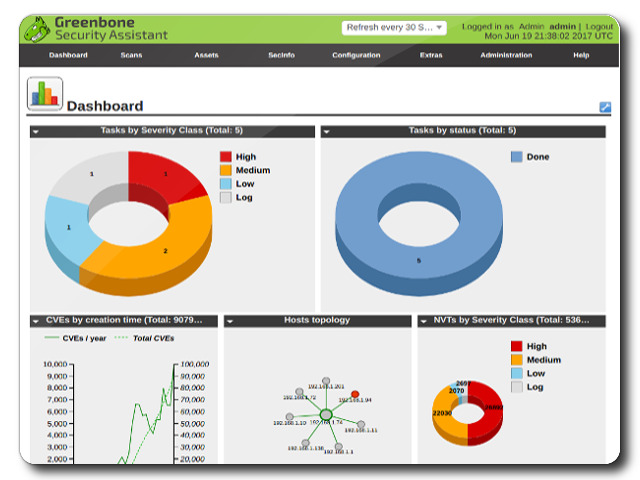Click the Logout link
Screen dimensions: 640x480
coord(599,27)
